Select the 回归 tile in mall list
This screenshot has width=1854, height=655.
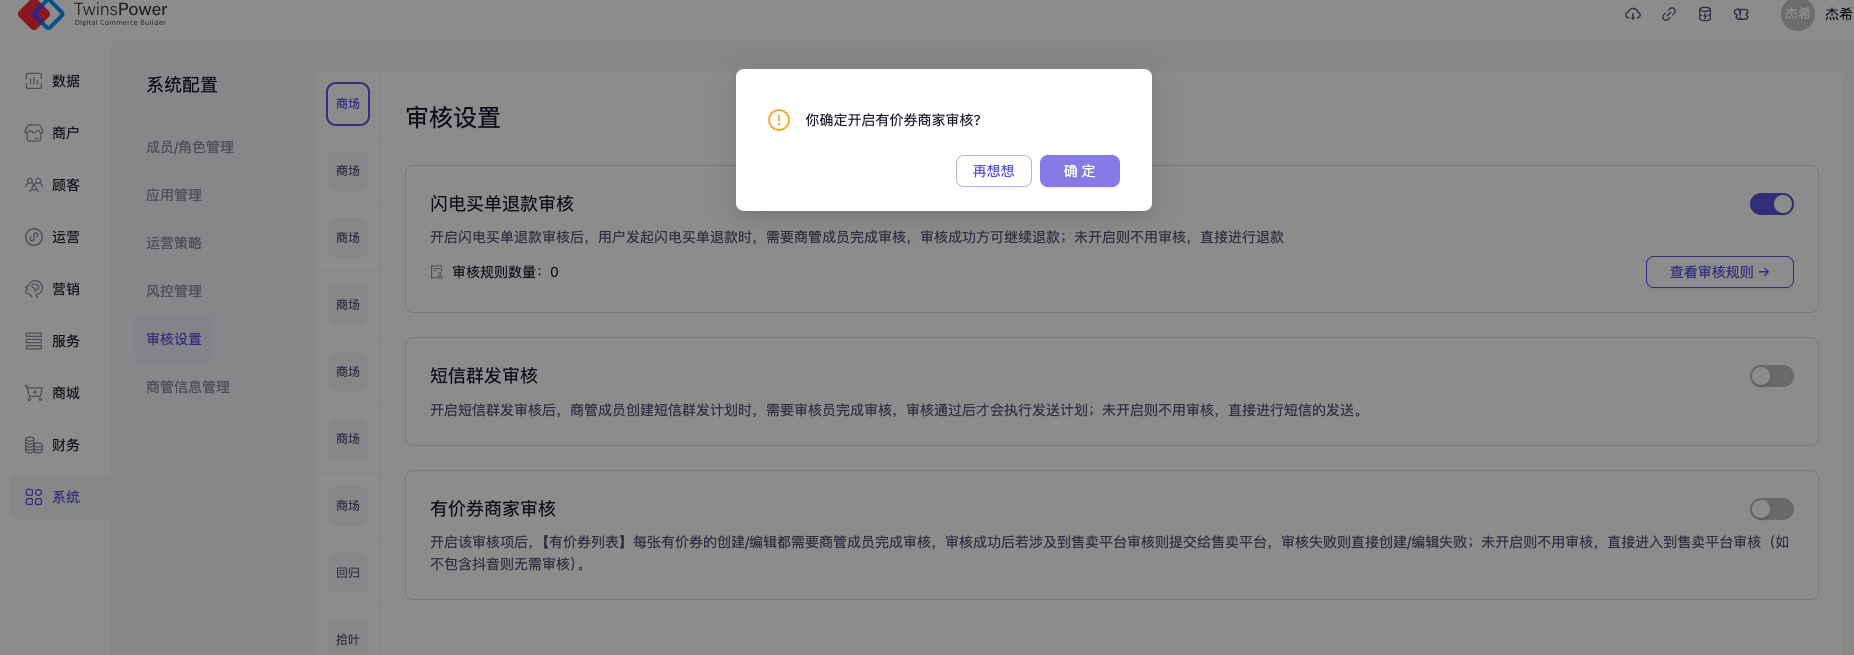coord(348,573)
